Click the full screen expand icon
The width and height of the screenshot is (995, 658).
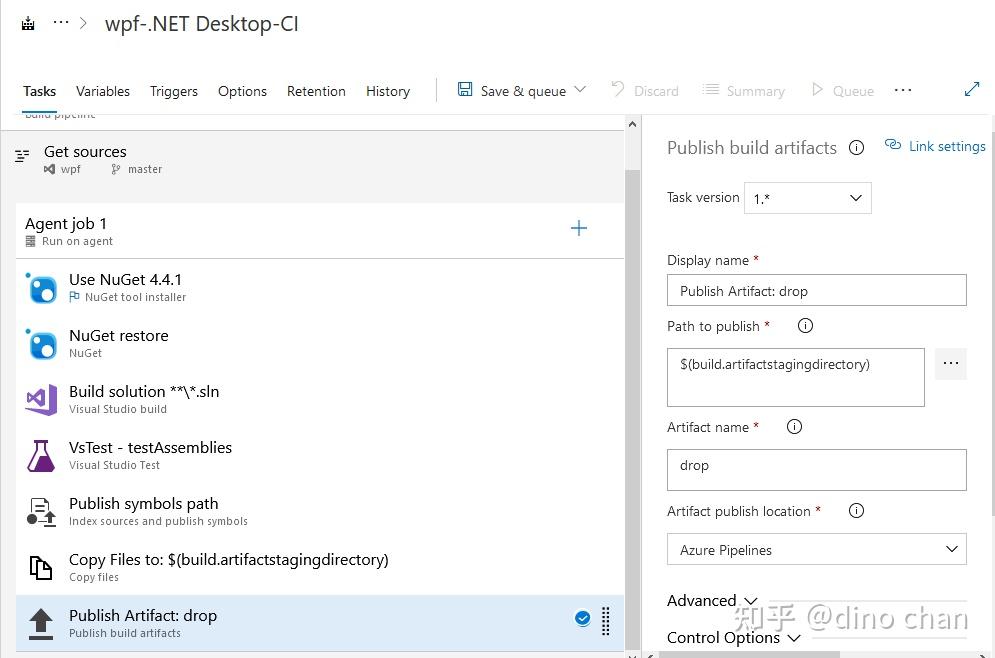(972, 89)
